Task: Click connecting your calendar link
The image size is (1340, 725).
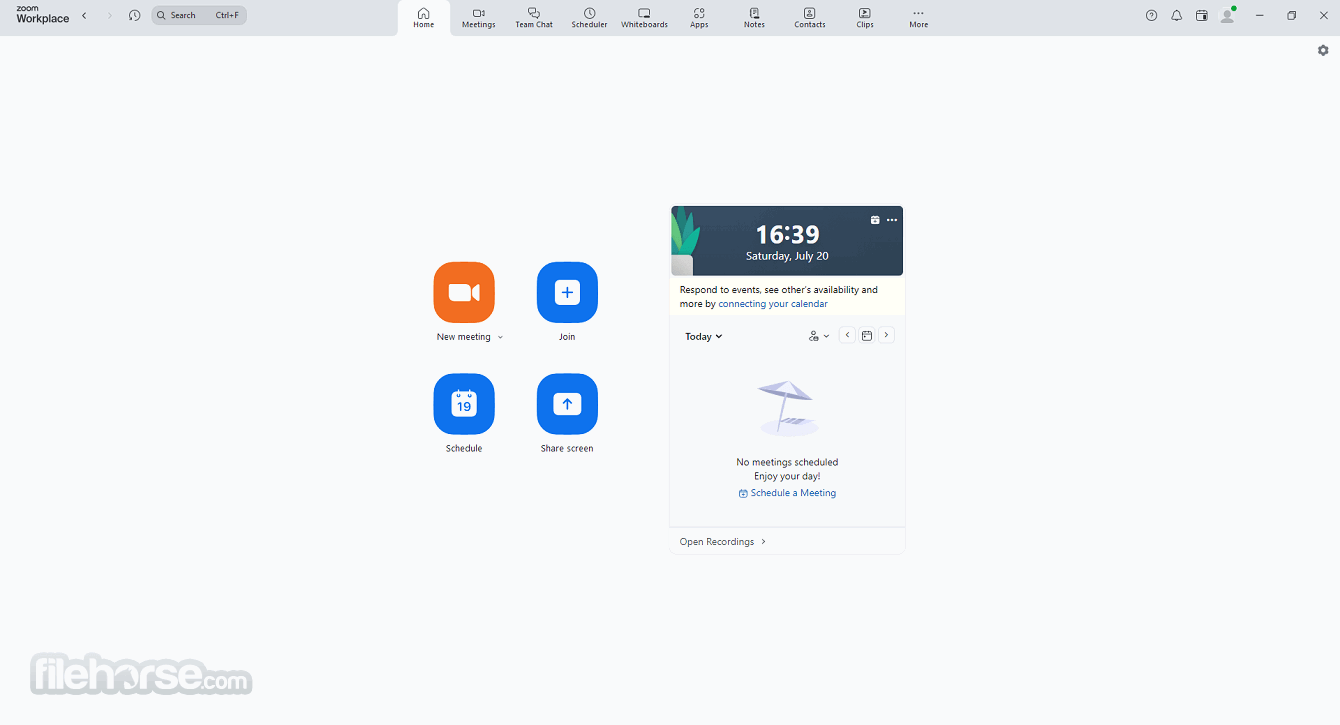Action: click(x=773, y=303)
